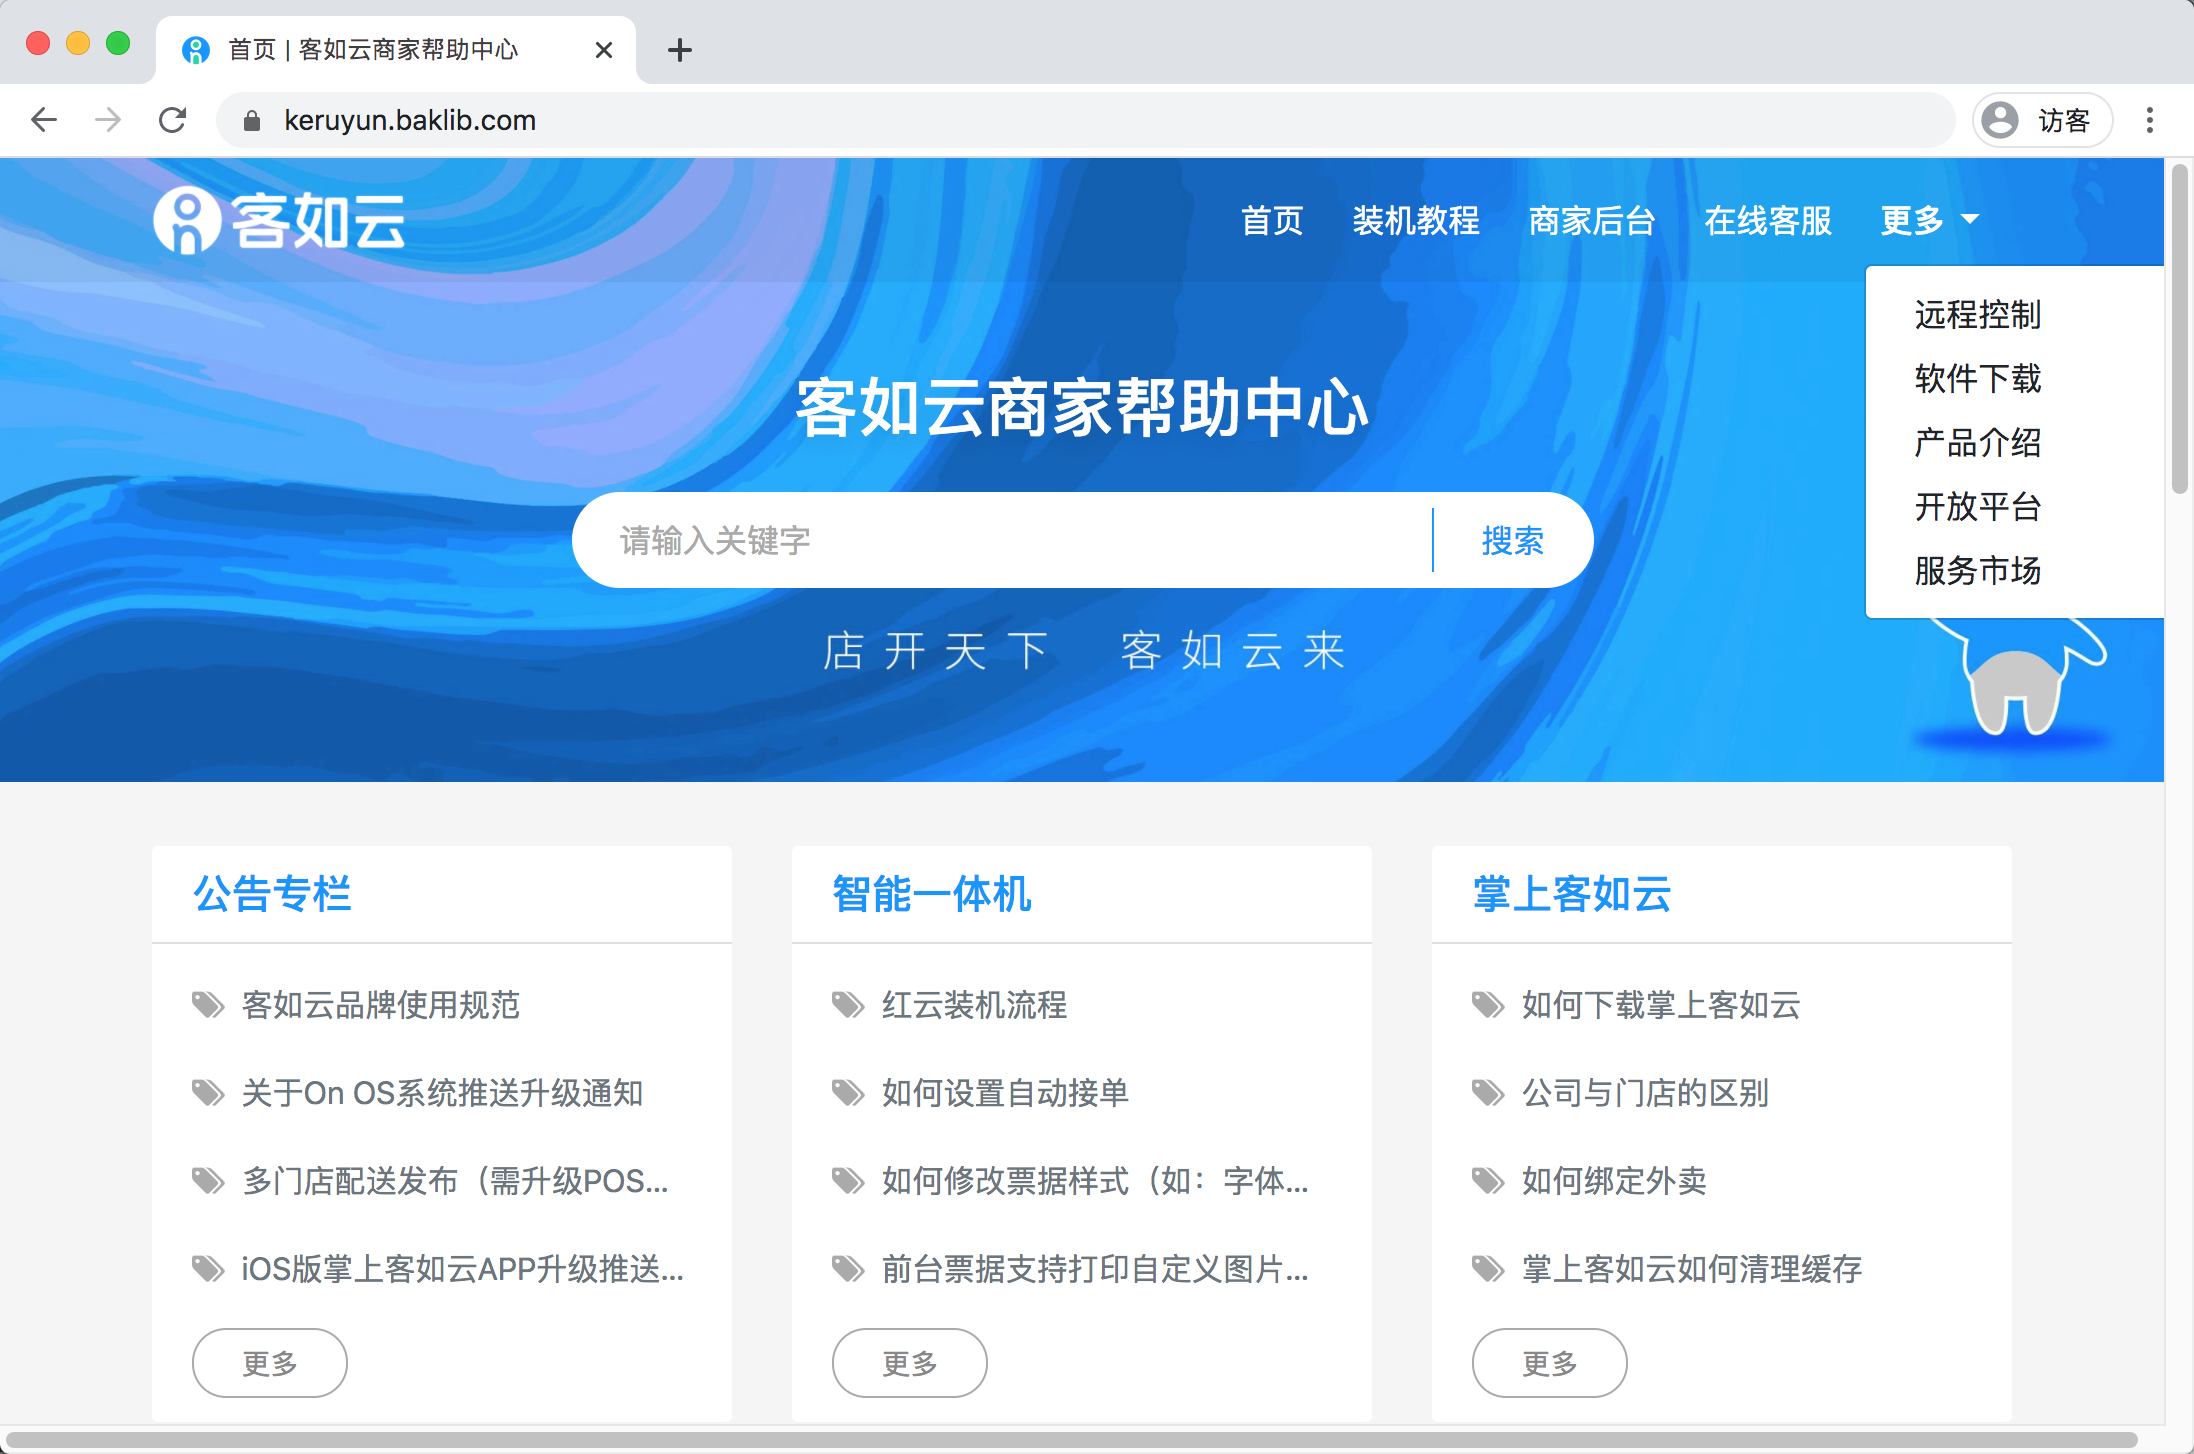Click the lock icon in address bar
This screenshot has width=2194, height=1454.
click(x=252, y=121)
